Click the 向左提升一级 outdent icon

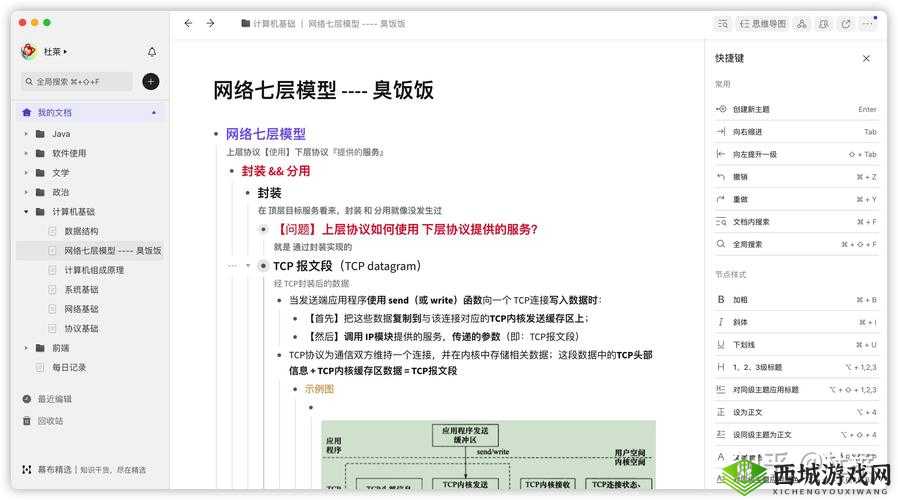pos(721,154)
